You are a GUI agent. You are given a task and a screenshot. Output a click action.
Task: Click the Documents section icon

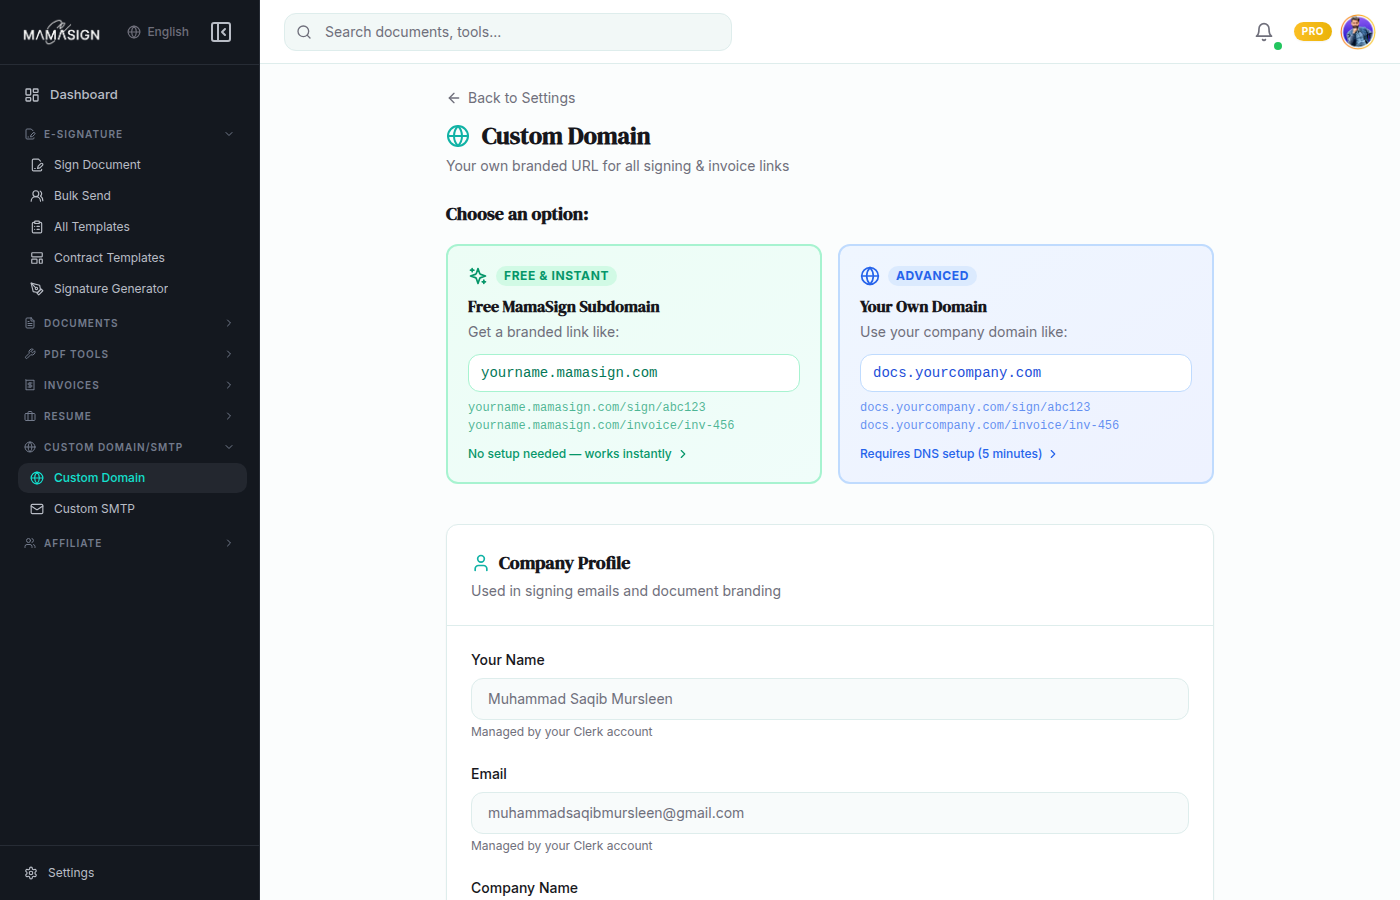pyautogui.click(x=30, y=323)
